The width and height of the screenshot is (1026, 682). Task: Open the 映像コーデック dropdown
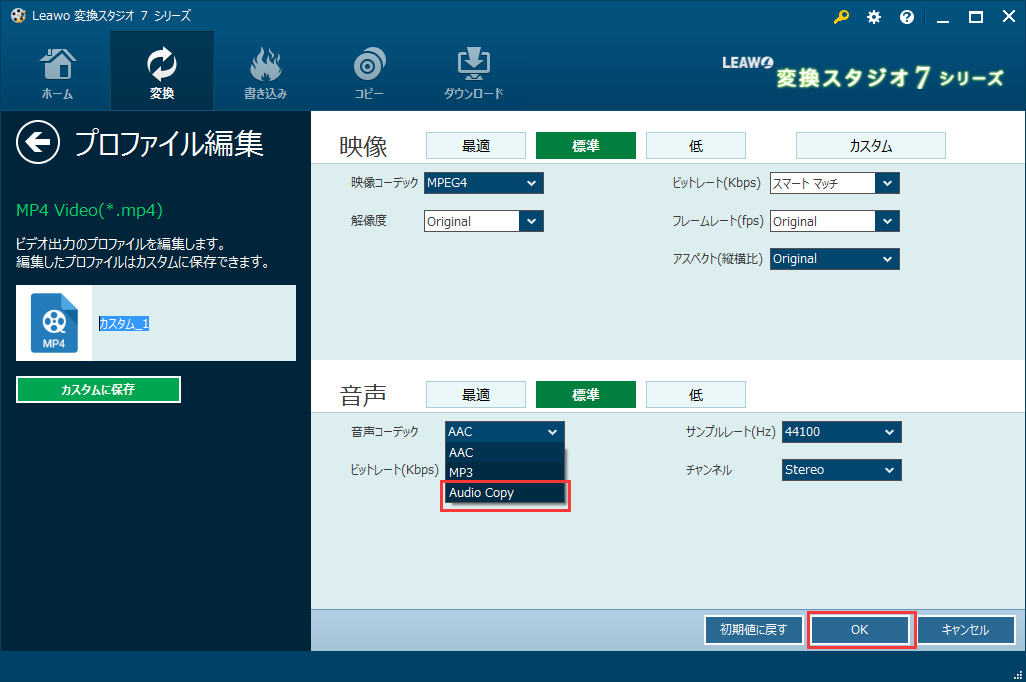pos(483,183)
